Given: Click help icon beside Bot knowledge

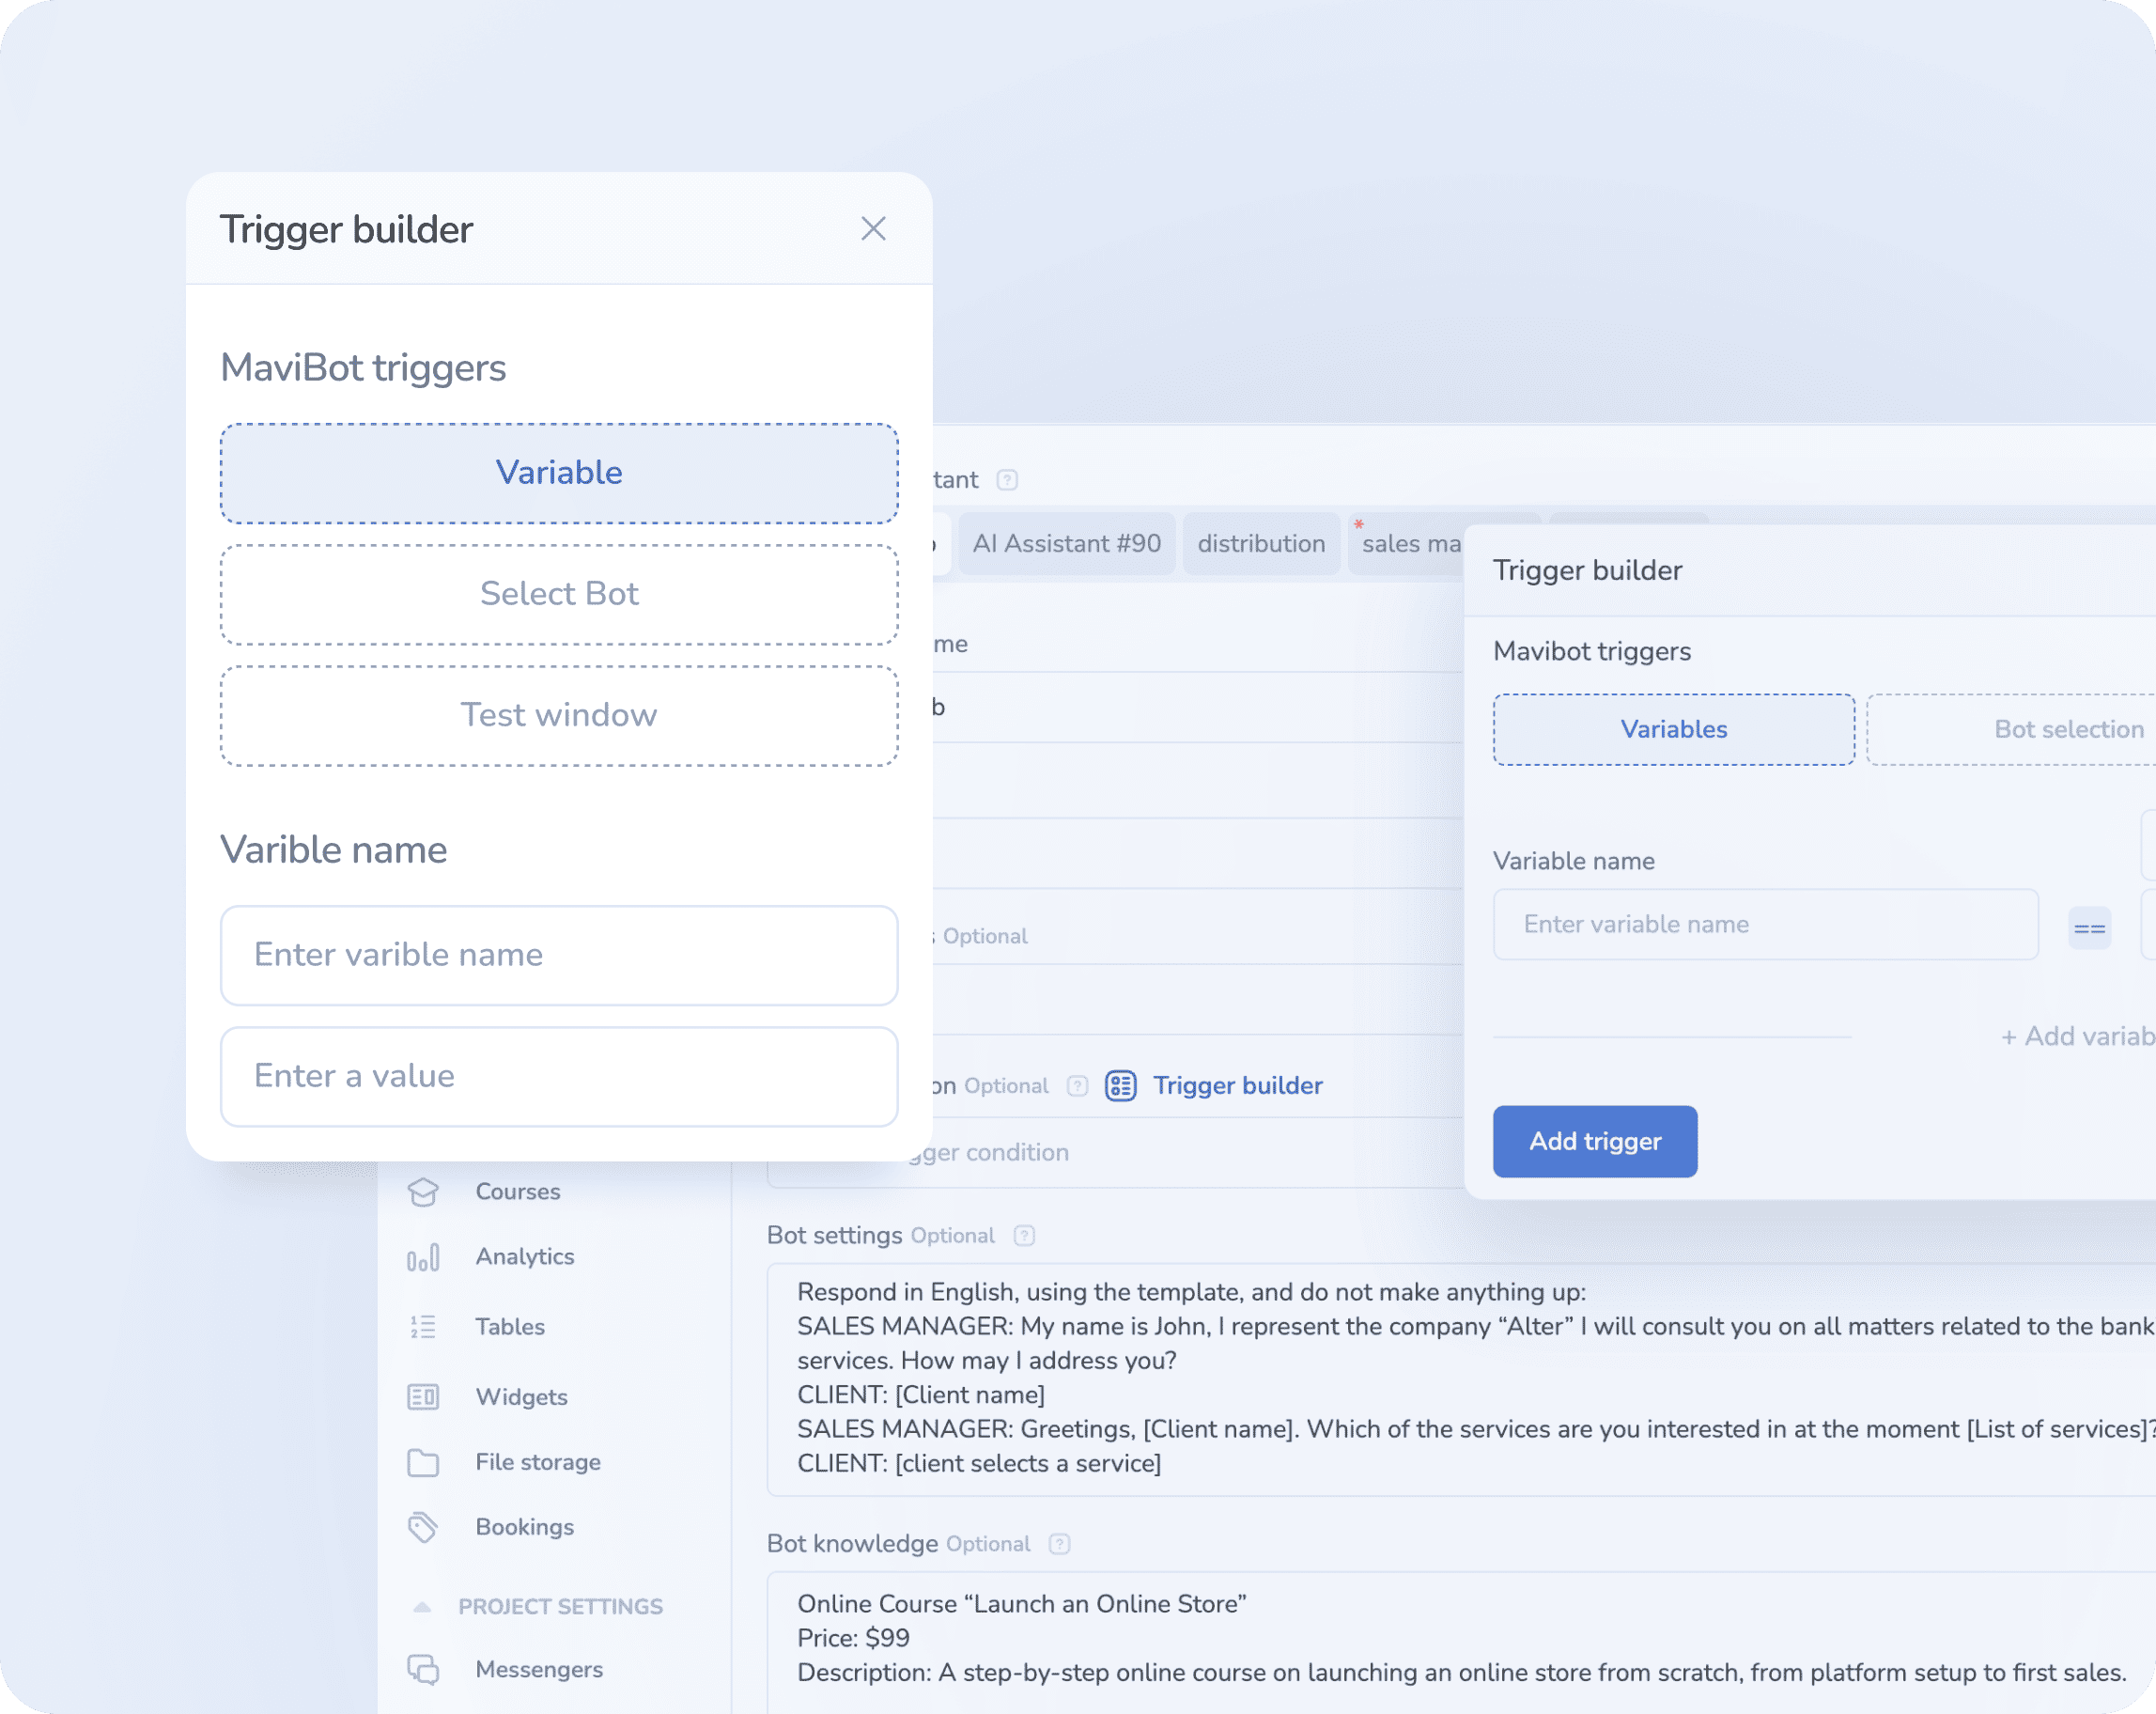Looking at the screenshot, I should pos(1059,1544).
